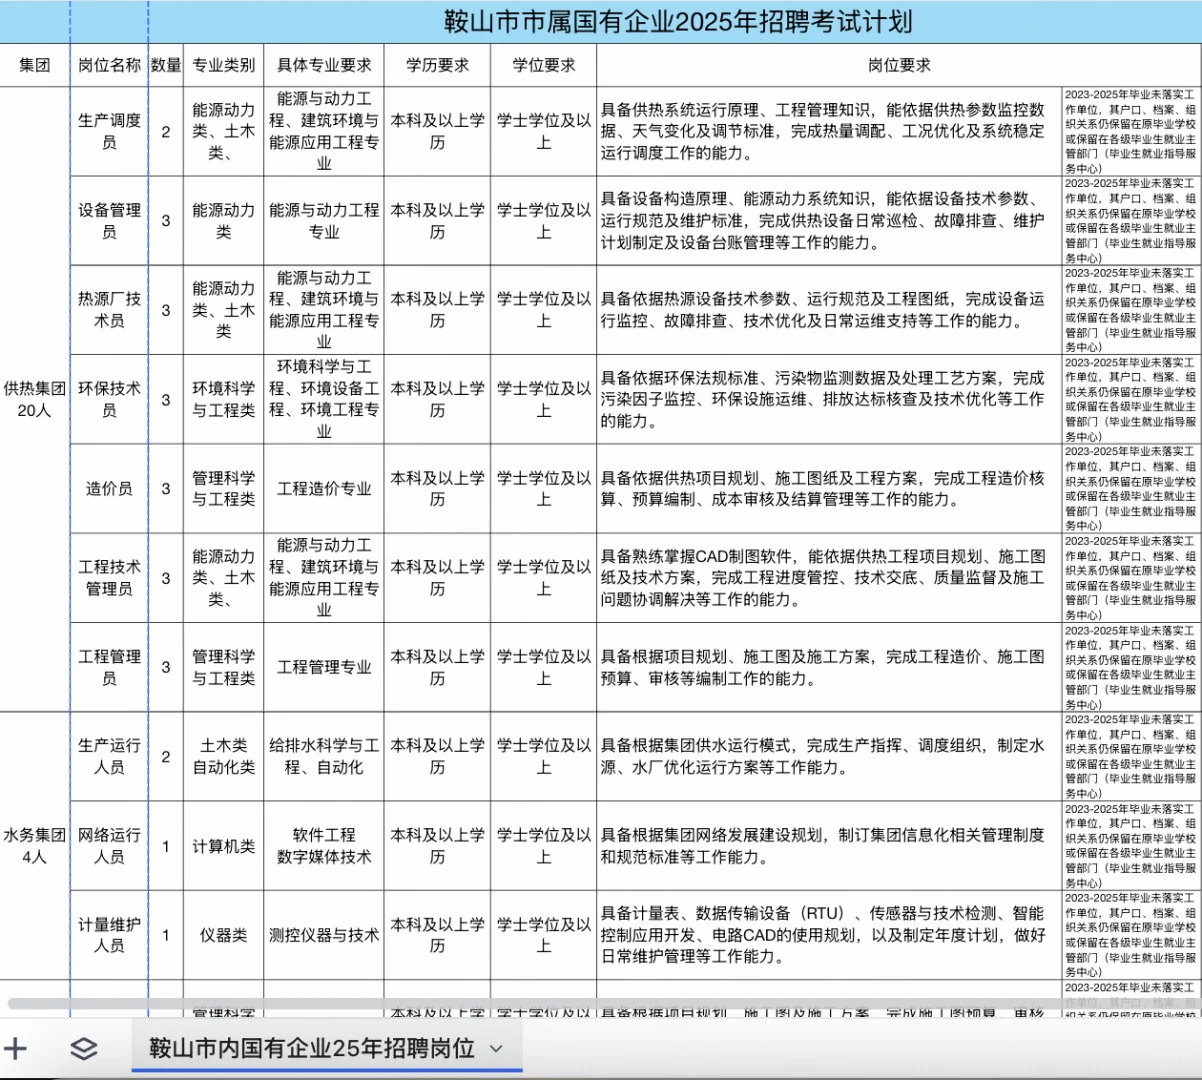The height and width of the screenshot is (1080, 1202).
Task: Select the 热源厂技术员 position cell
Action: click(x=110, y=309)
